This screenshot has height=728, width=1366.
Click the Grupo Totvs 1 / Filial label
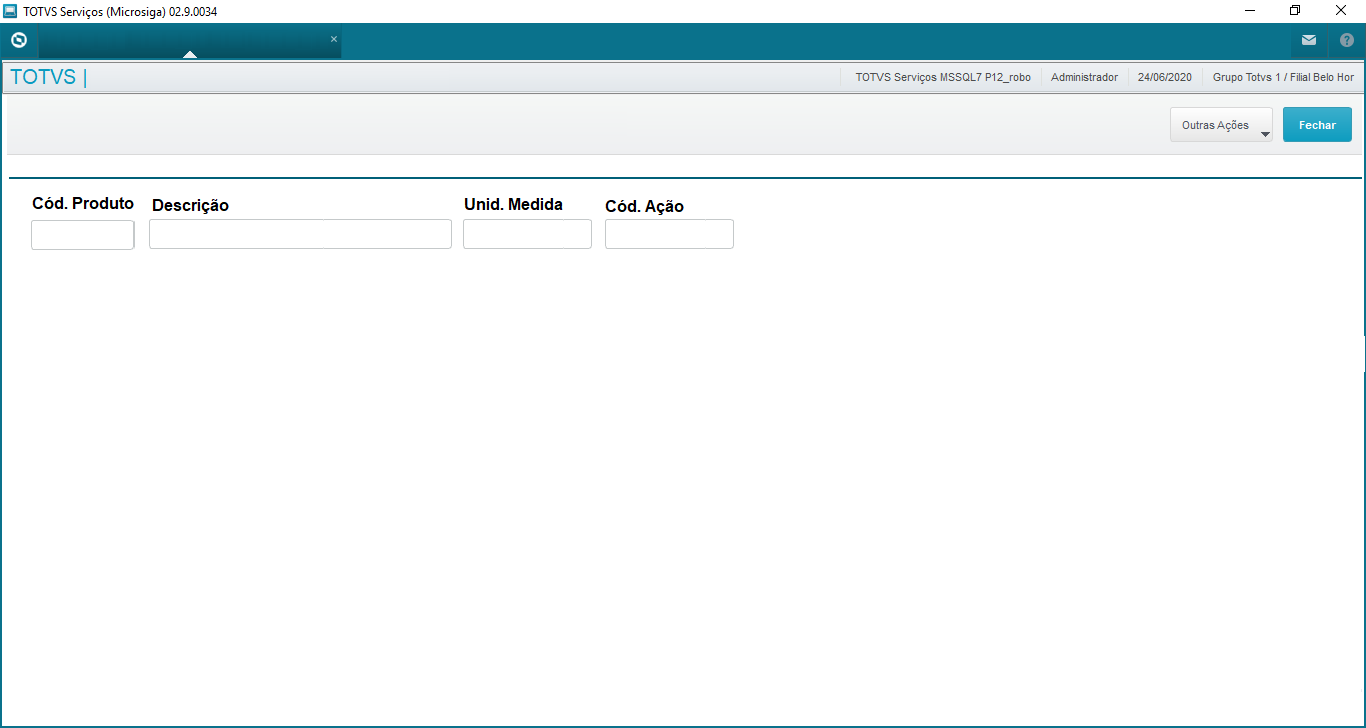(x=1283, y=77)
